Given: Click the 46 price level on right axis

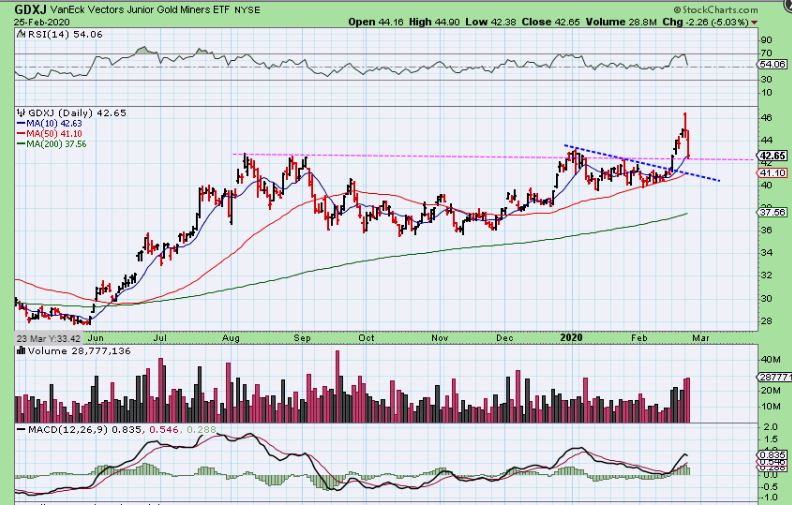Looking at the screenshot, I should [766, 118].
